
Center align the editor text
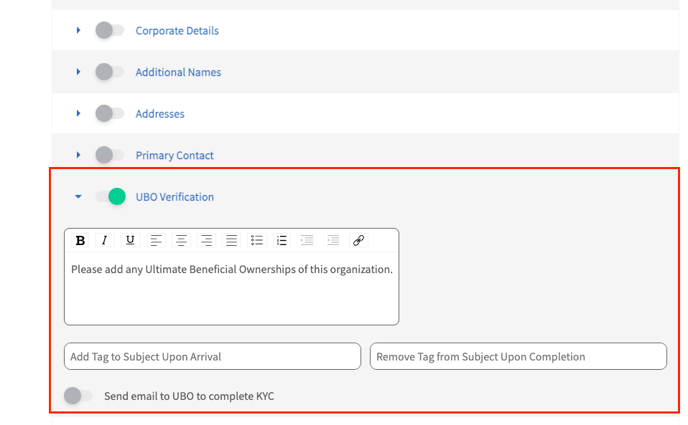(x=181, y=240)
